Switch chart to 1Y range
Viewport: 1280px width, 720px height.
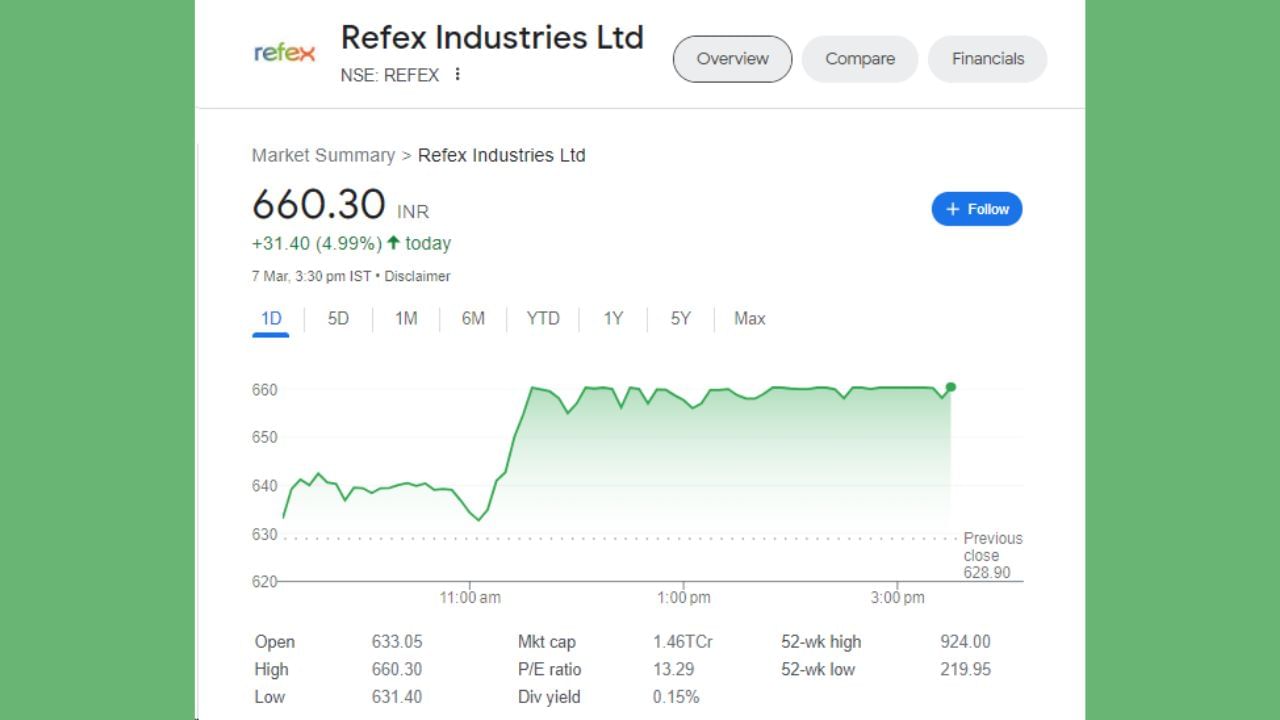pos(613,319)
